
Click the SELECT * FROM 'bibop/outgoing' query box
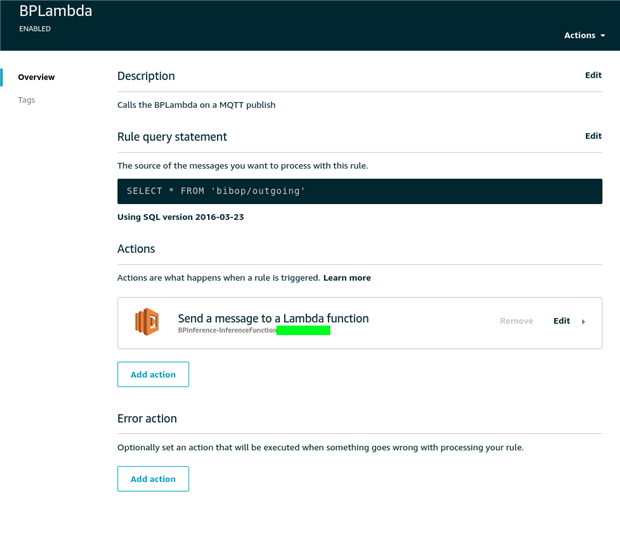[359, 191]
